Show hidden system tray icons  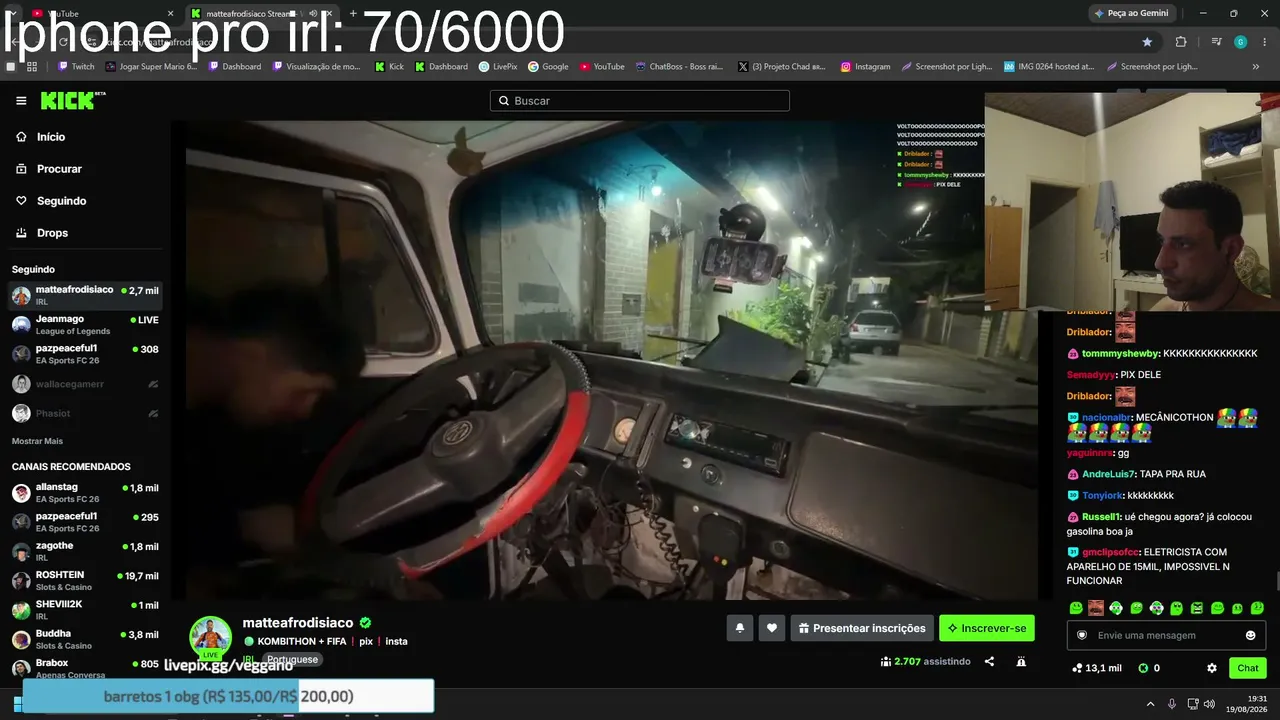[1150, 704]
